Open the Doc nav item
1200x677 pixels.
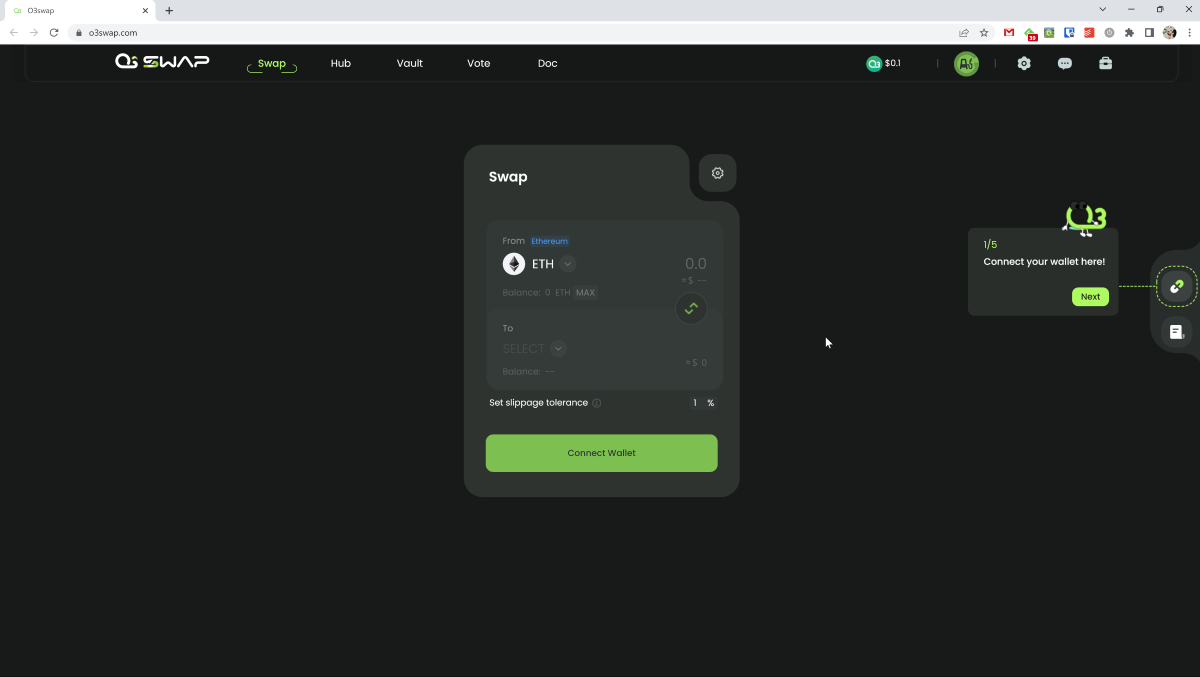[x=548, y=63]
